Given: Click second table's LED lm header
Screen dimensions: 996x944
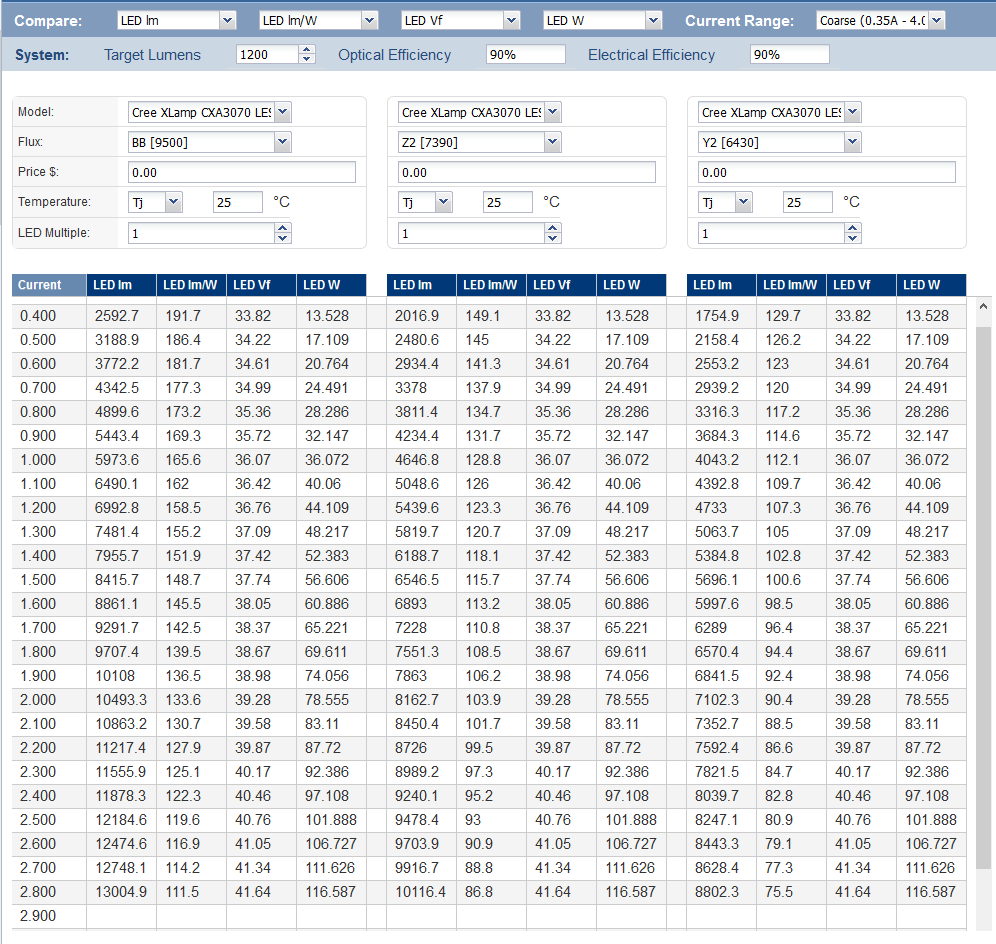Looking at the screenshot, I should pyautogui.click(x=421, y=285).
